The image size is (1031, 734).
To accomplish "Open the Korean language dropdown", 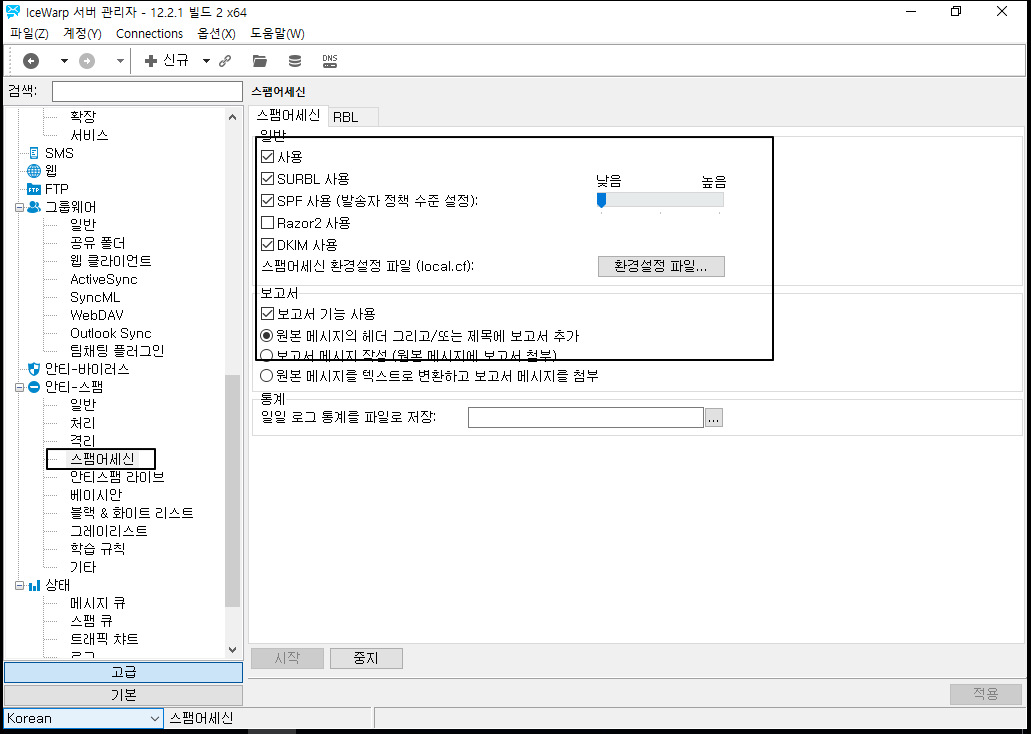I will click(x=83, y=718).
